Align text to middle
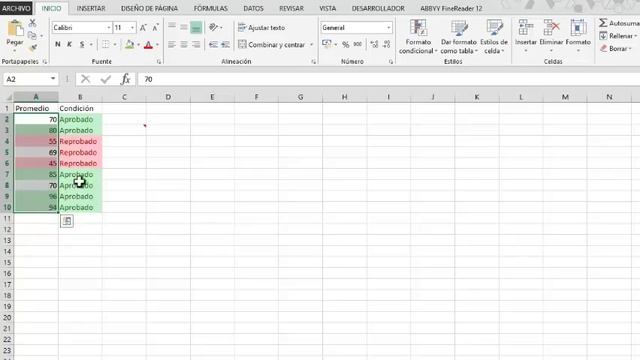The image size is (640, 360). coord(184,27)
